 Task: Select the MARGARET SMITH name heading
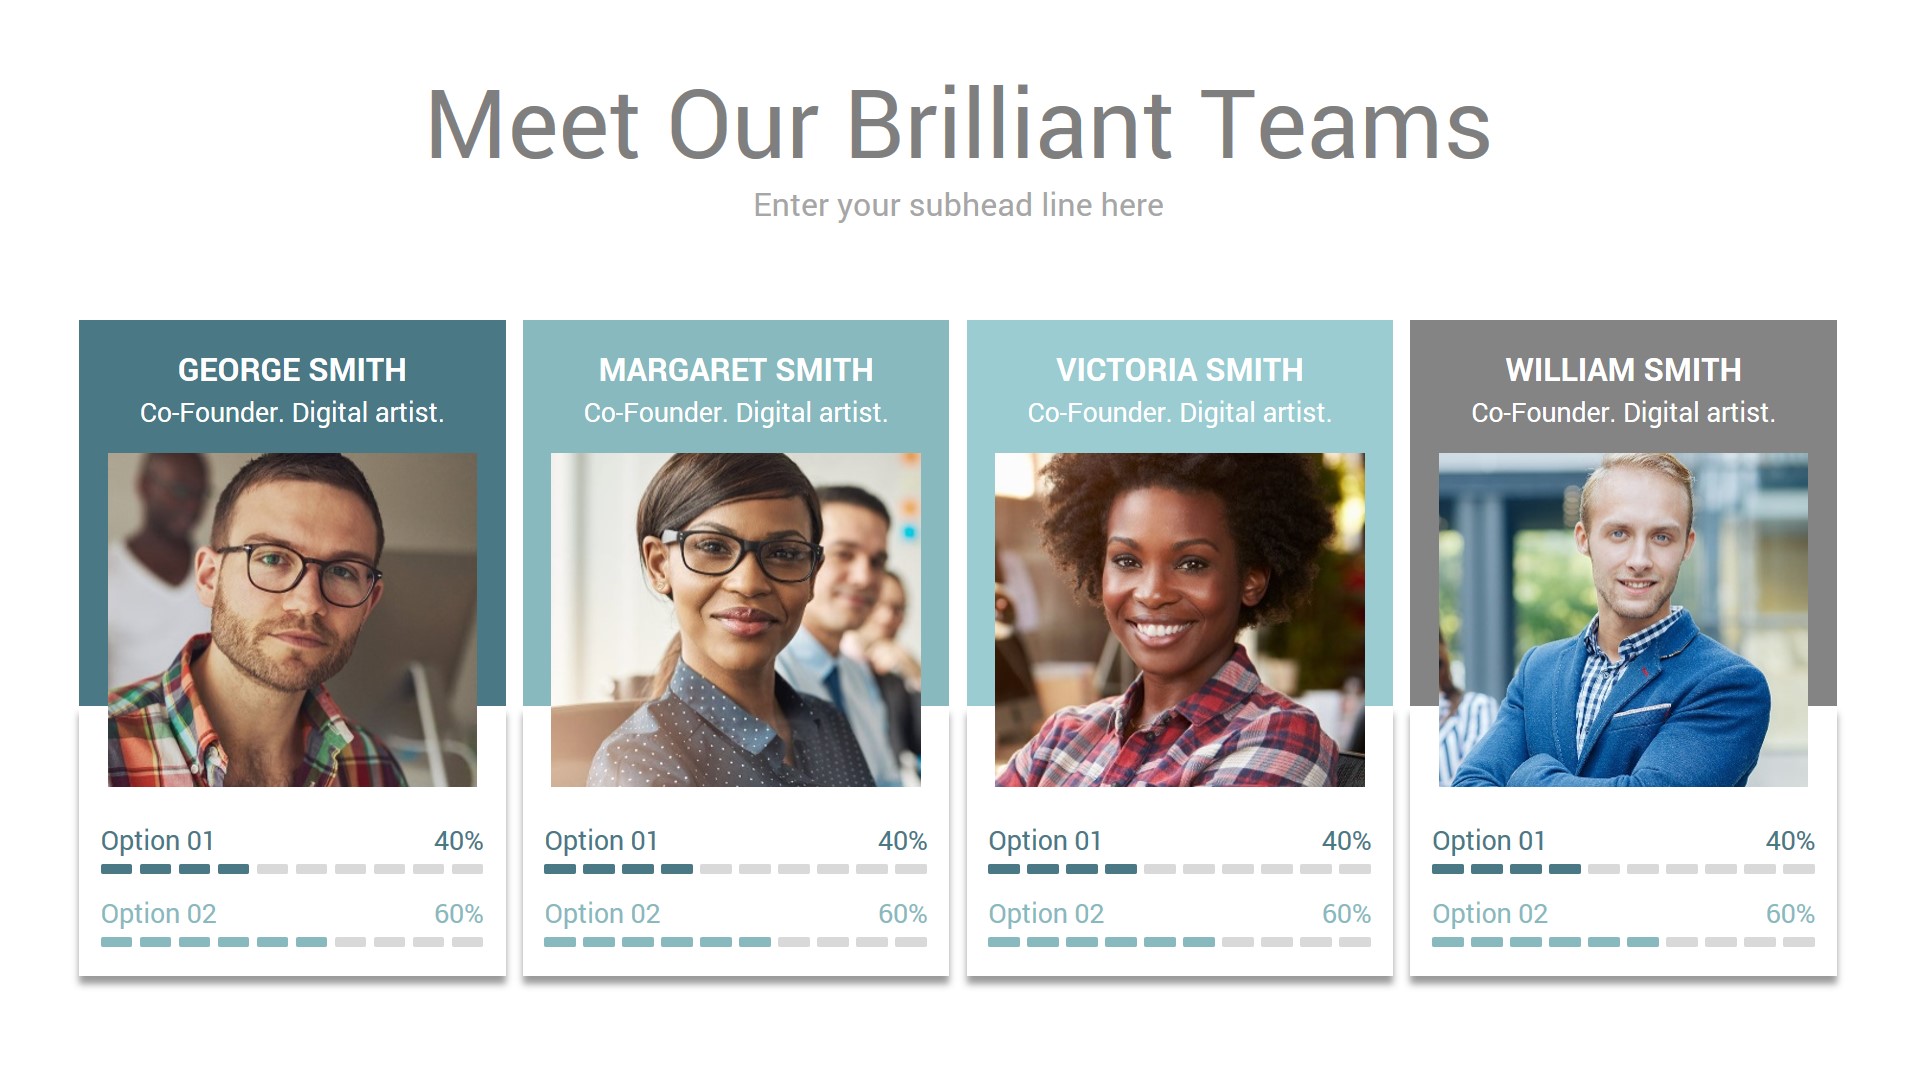pyautogui.click(x=736, y=370)
